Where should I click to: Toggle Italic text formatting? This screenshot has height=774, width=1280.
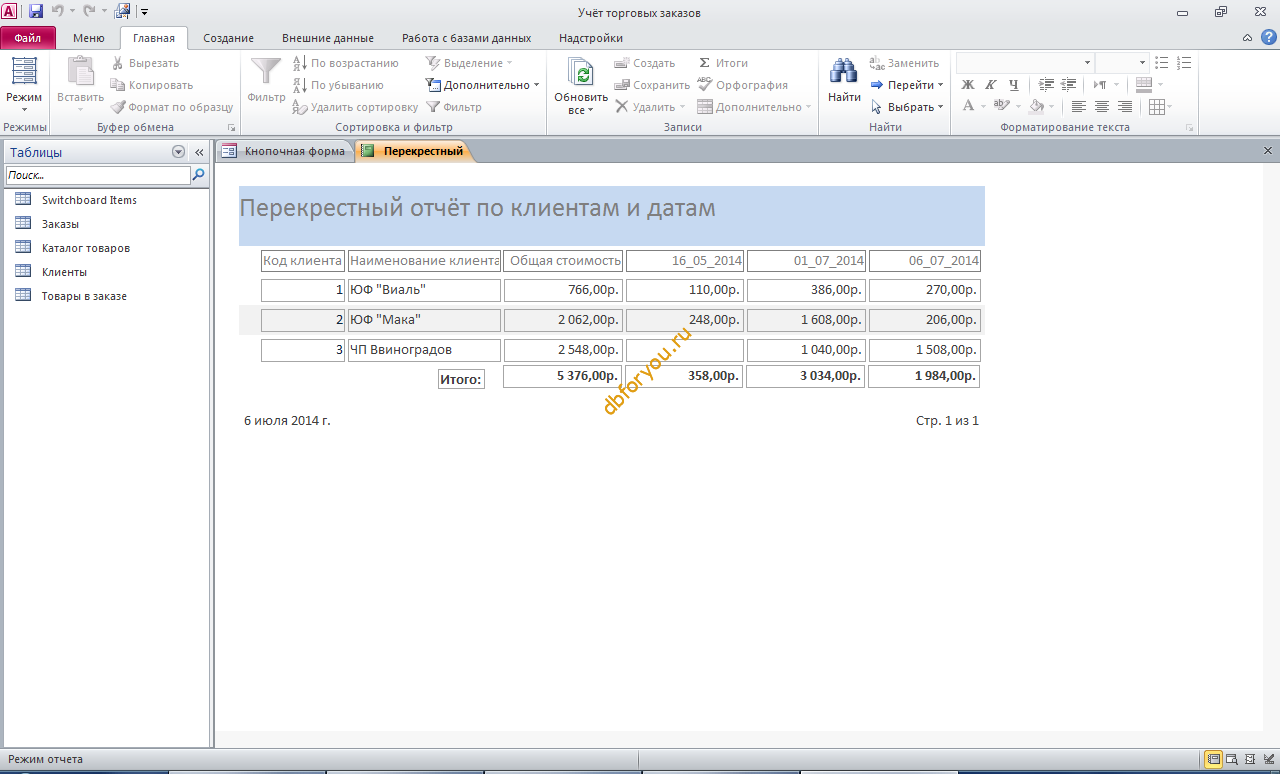pos(991,85)
